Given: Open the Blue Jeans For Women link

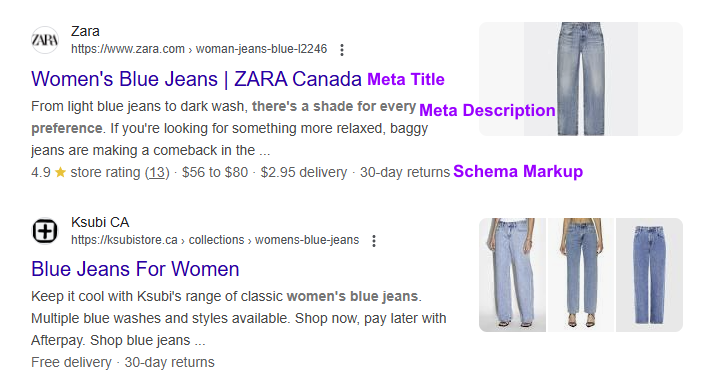Looking at the screenshot, I should click(135, 269).
